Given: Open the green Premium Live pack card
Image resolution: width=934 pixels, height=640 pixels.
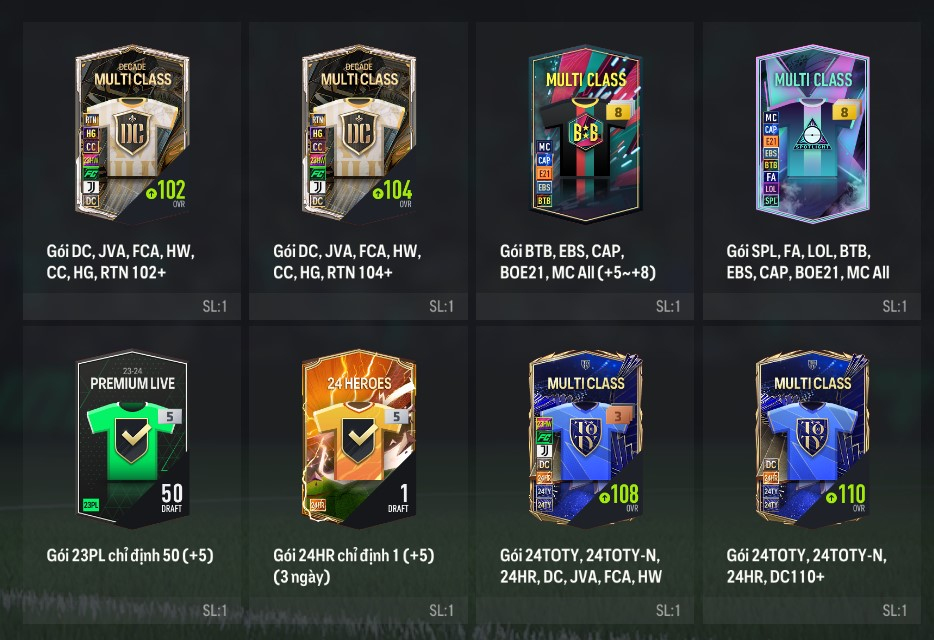Looking at the screenshot, I should pyautogui.click(x=132, y=438).
